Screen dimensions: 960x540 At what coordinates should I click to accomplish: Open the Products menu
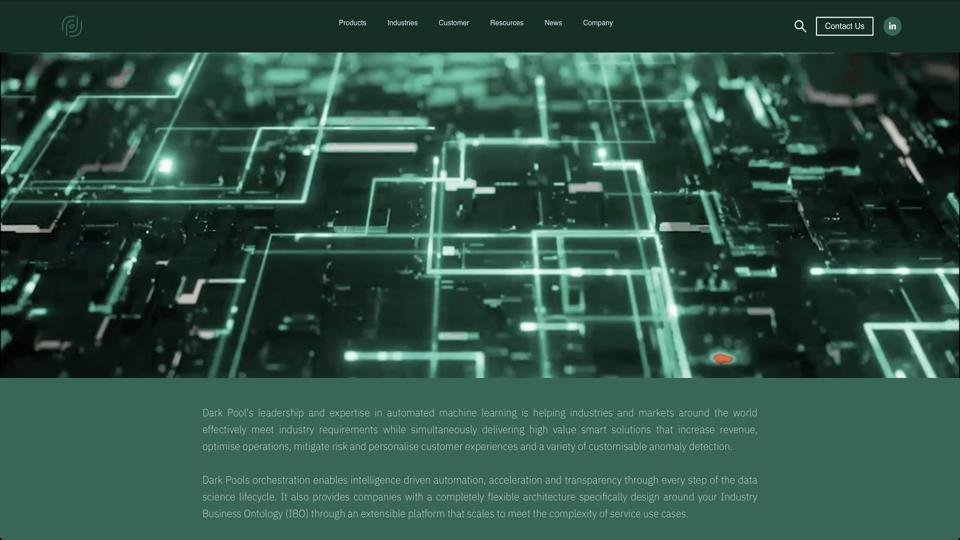point(352,23)
